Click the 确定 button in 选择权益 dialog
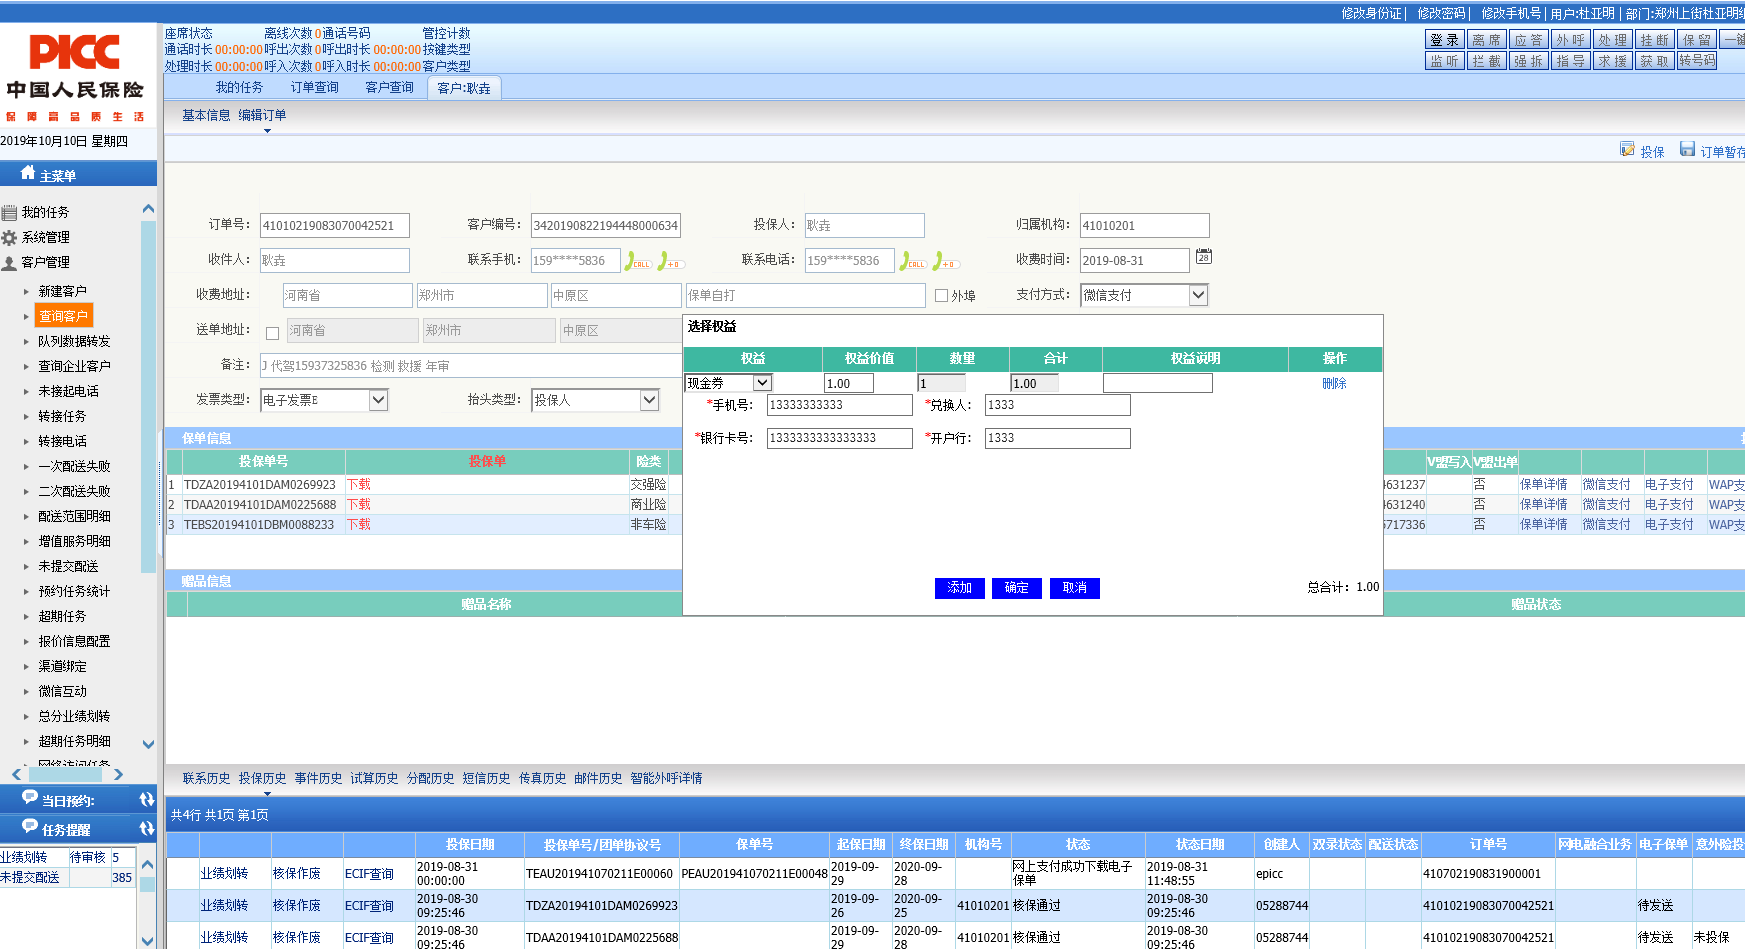 [x=1016, y=588]
